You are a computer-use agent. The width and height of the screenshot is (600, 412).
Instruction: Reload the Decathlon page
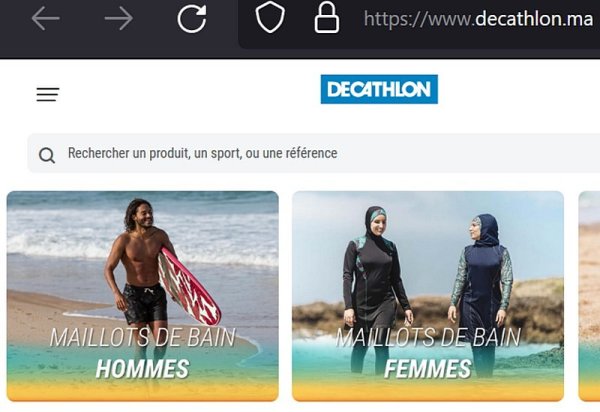tap(192, 18)
